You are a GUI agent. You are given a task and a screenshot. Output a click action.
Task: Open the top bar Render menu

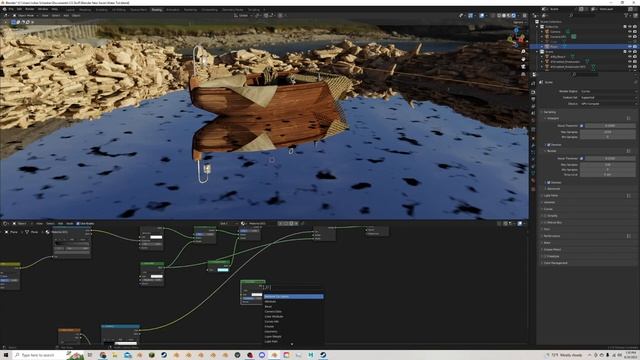[x=30, y=9]
